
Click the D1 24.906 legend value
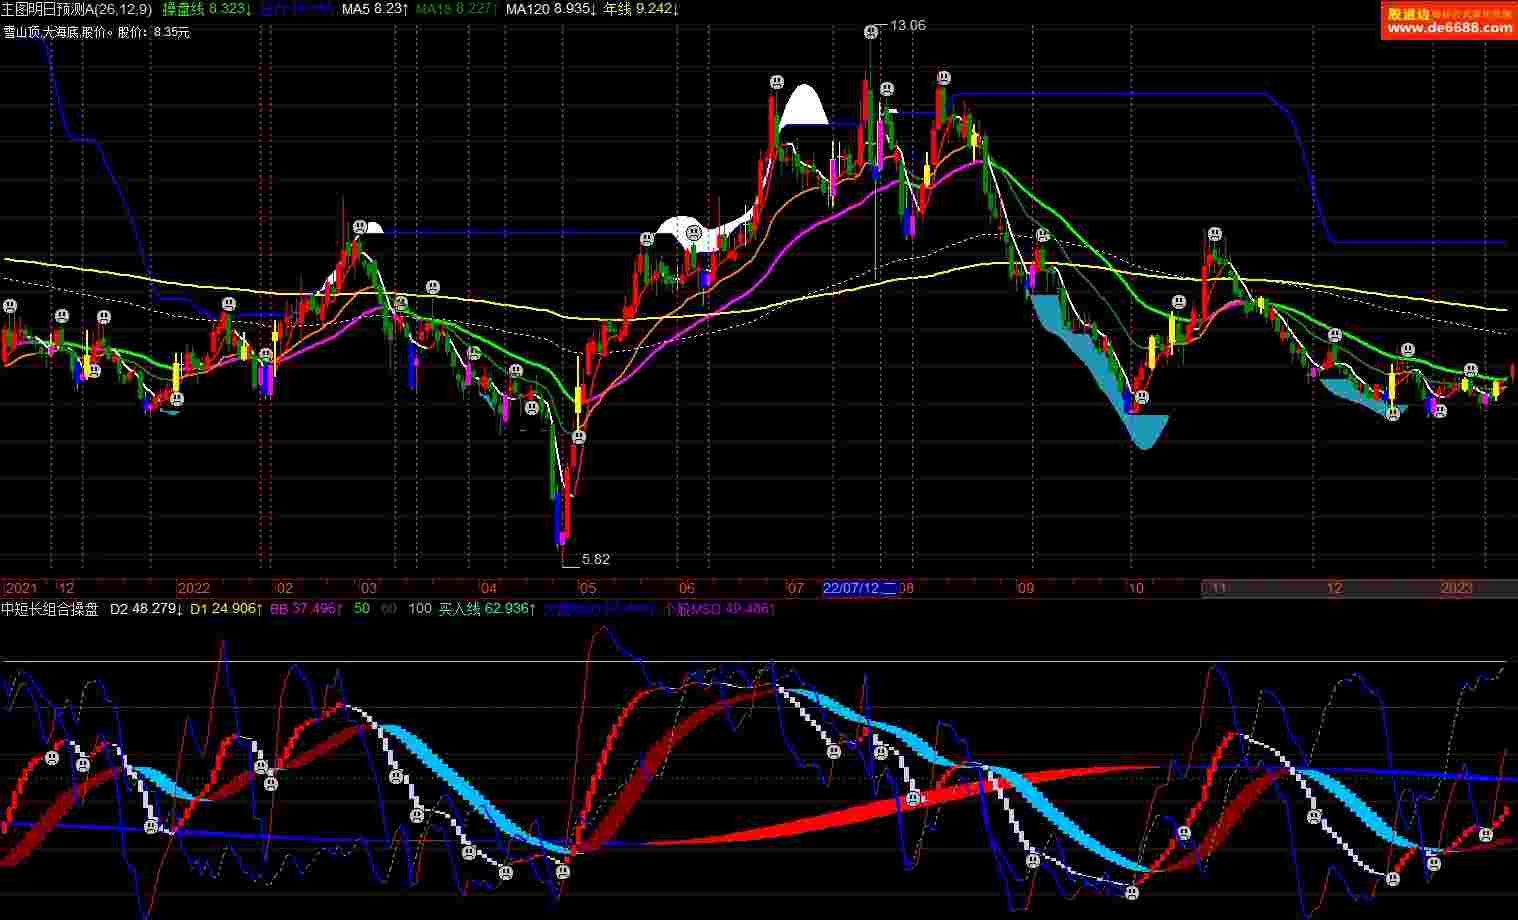226,608
